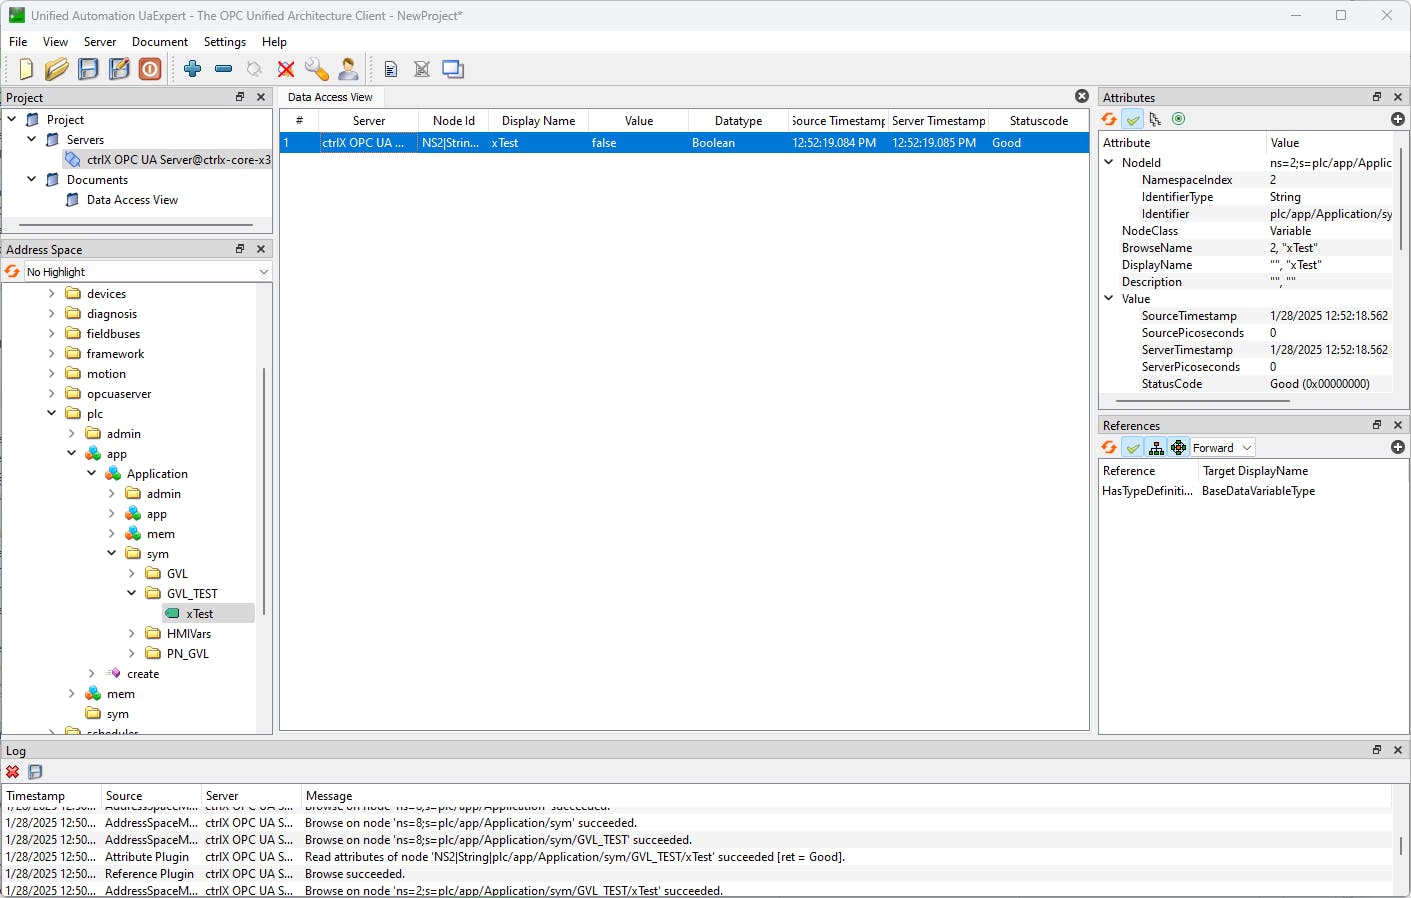Click the Clear Log red X icon
This screenshot has width=1411, height=898.
pyautogui.click(x=13, y=772)
